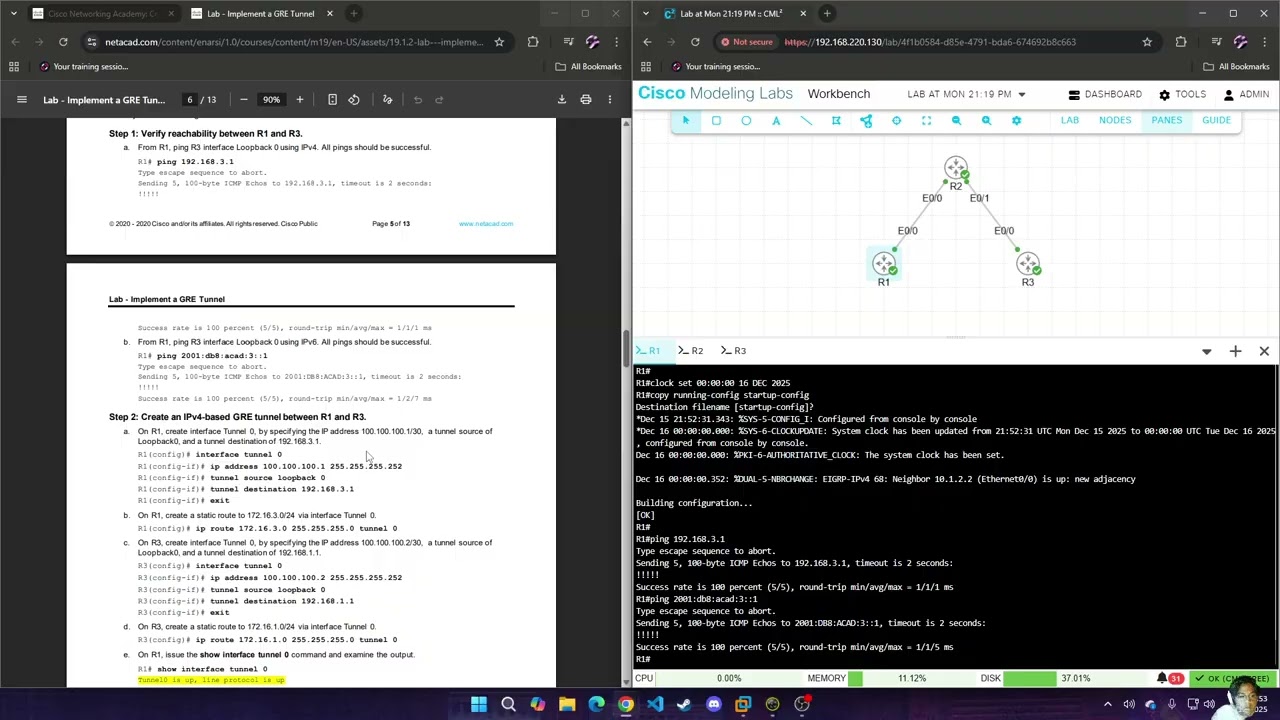
Task: Select the rectangle annotation tool
Action: click(x=716, y=120)
